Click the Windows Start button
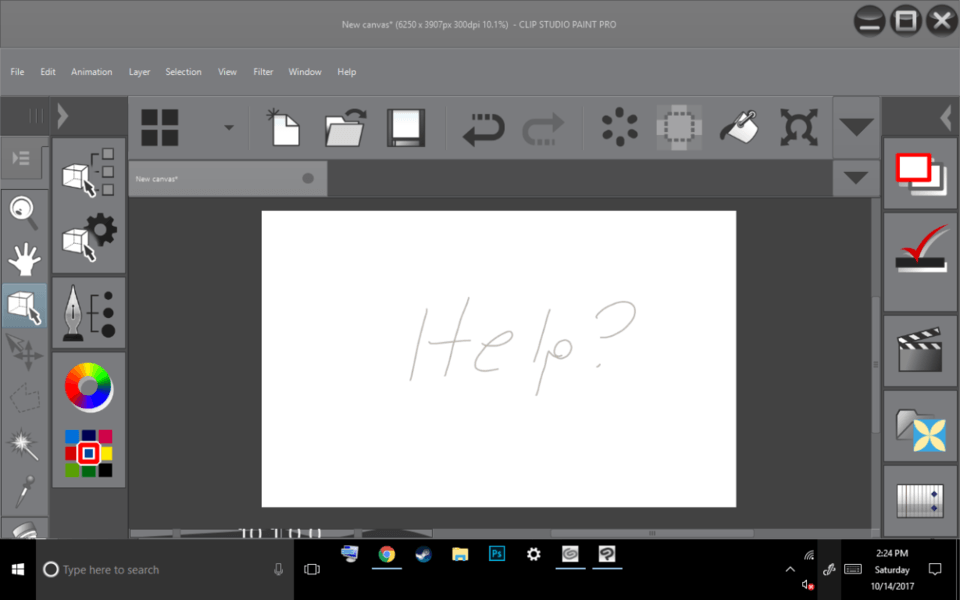 pos(18,569)
